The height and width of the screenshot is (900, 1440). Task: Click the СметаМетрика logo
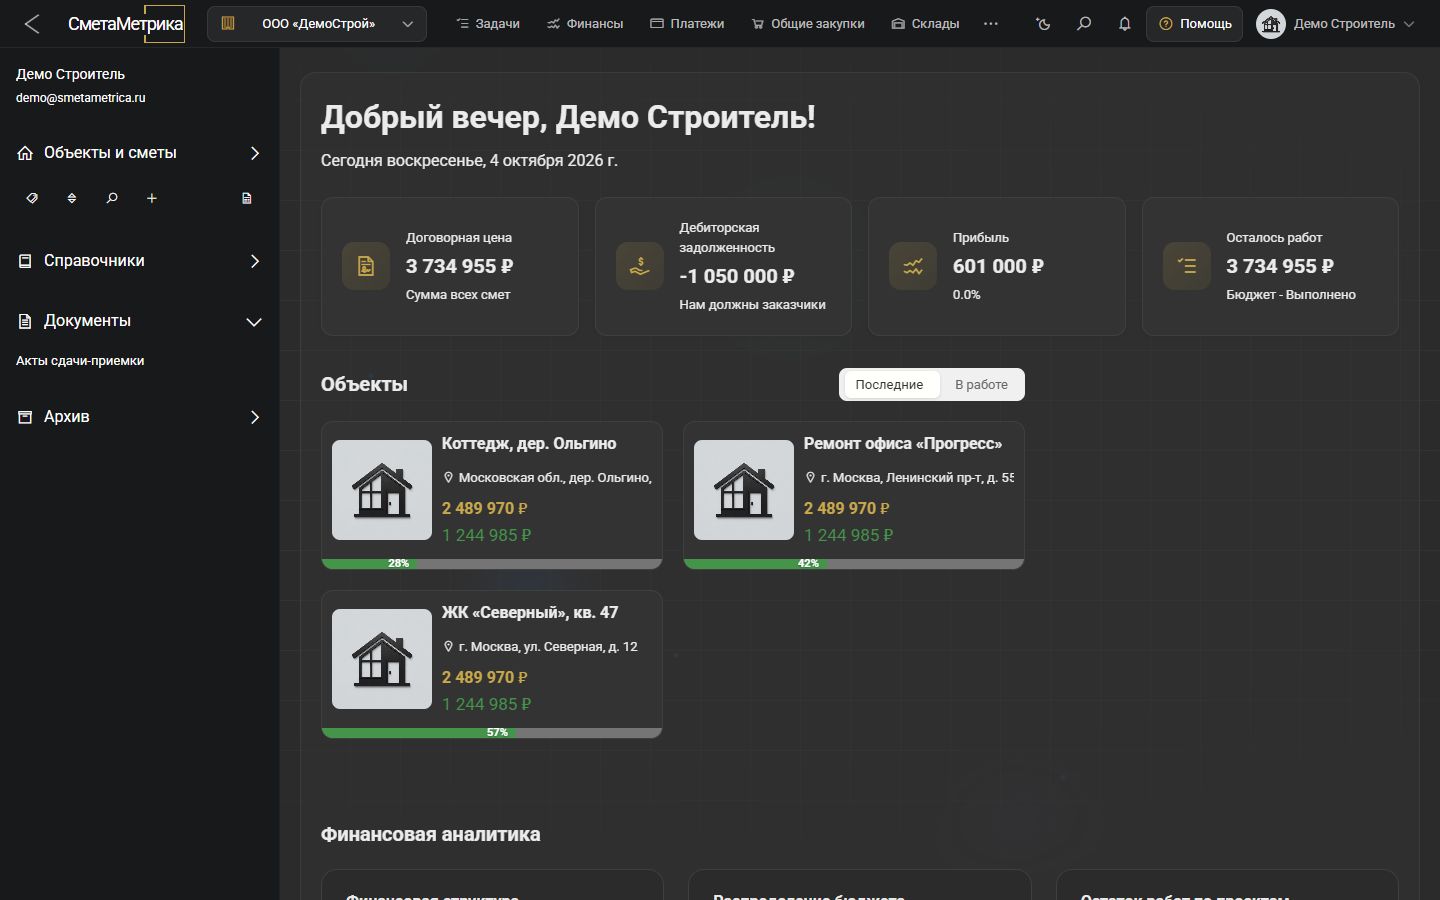[126, 24]
